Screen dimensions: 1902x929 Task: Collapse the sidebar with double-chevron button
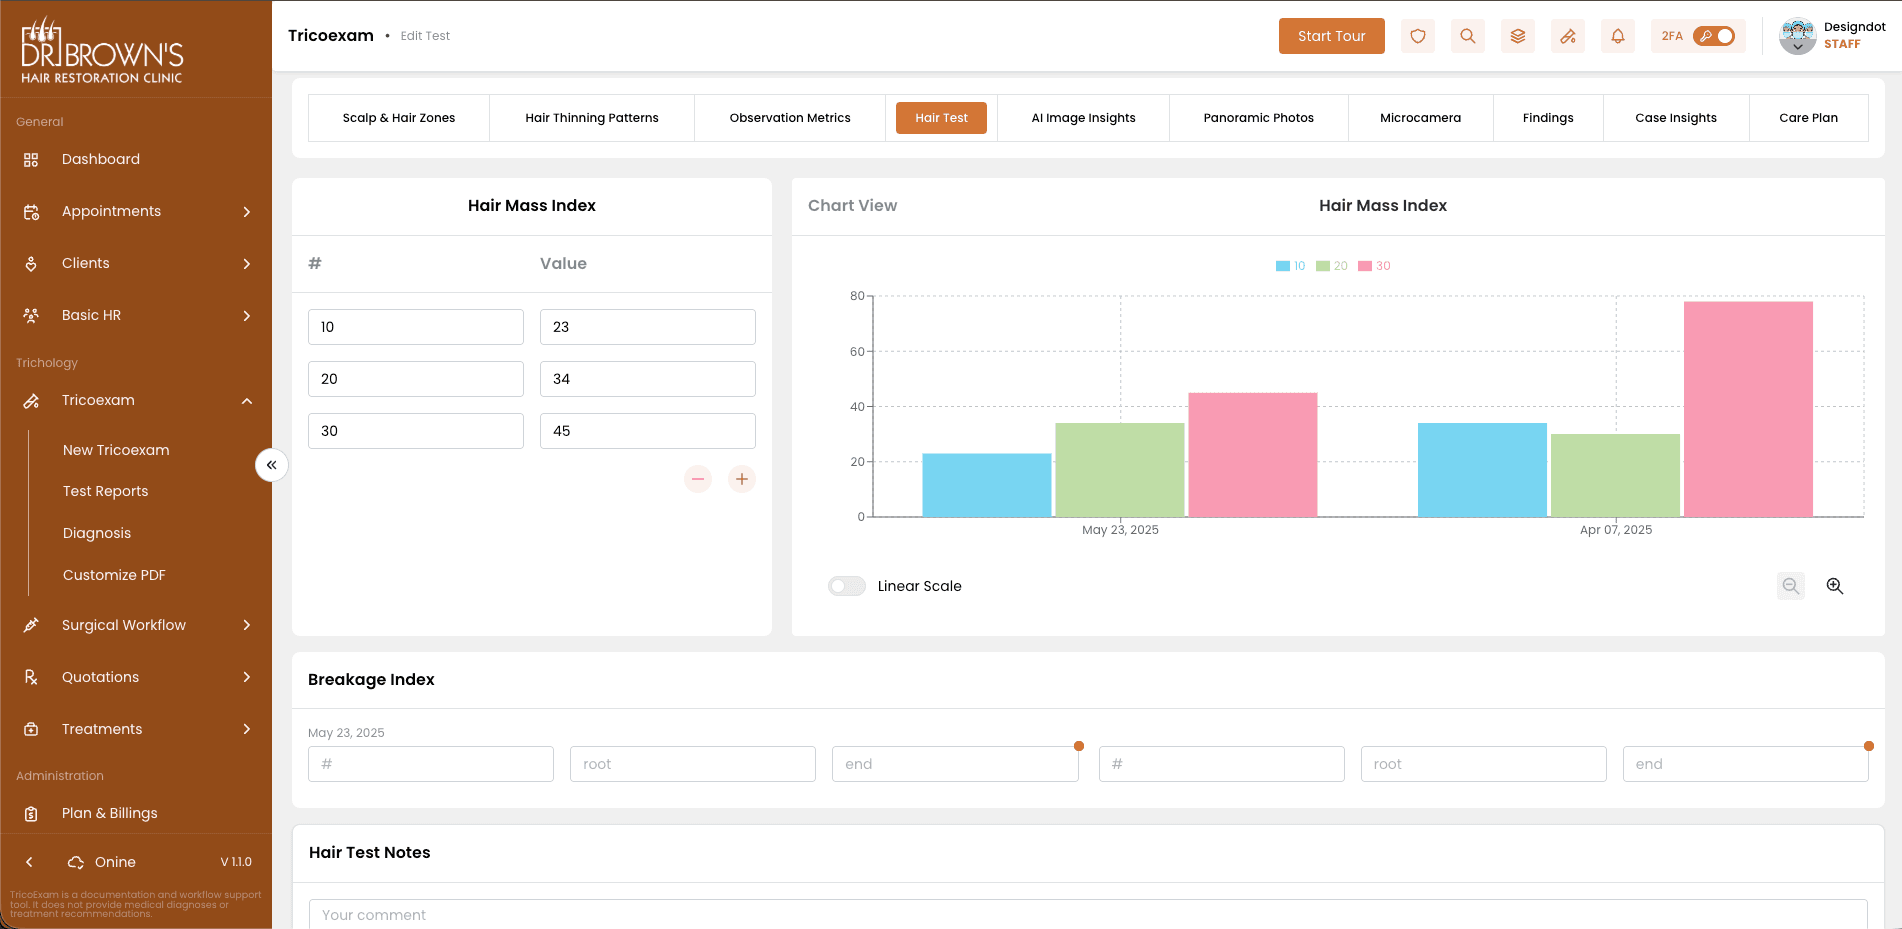[271, 465]
